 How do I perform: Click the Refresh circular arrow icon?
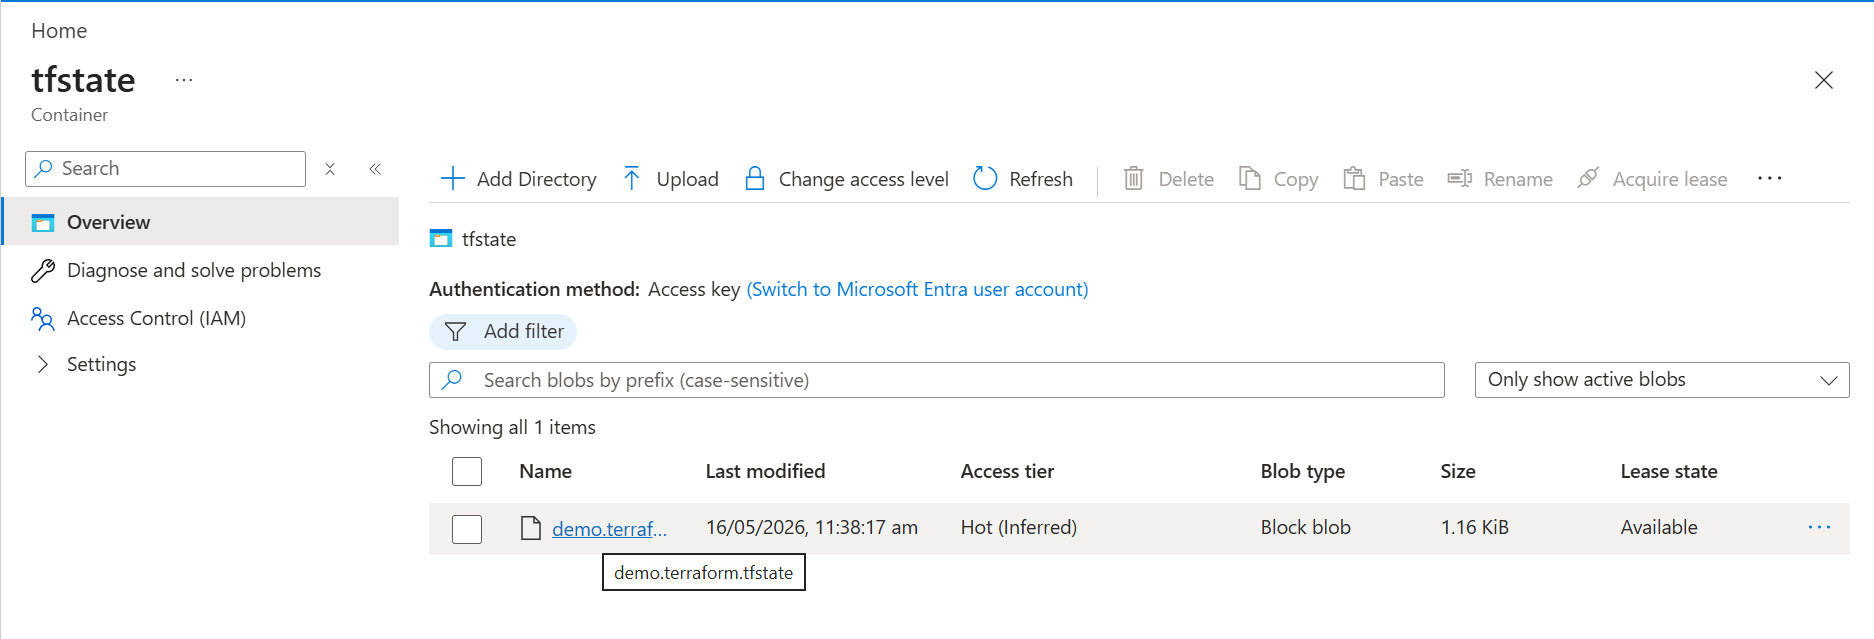pos(985,178)
